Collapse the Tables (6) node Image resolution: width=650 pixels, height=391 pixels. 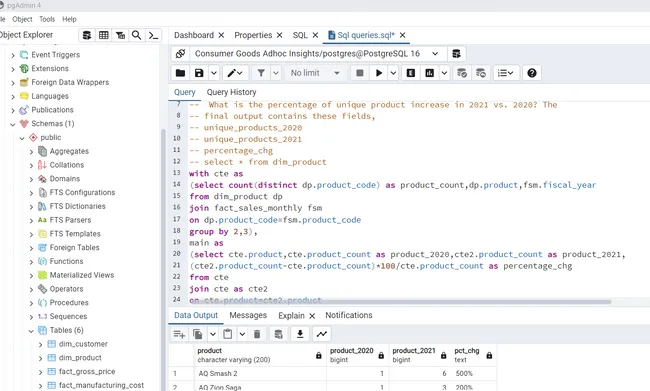point(31,331)
